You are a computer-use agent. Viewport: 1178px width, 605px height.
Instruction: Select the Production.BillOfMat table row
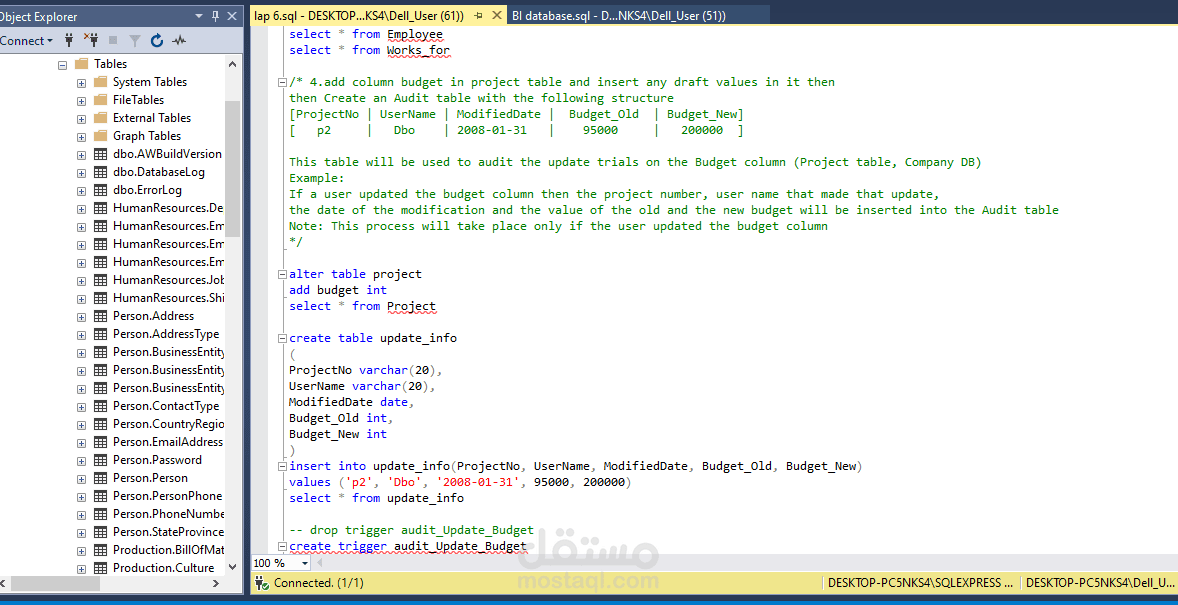click(168, 550)
